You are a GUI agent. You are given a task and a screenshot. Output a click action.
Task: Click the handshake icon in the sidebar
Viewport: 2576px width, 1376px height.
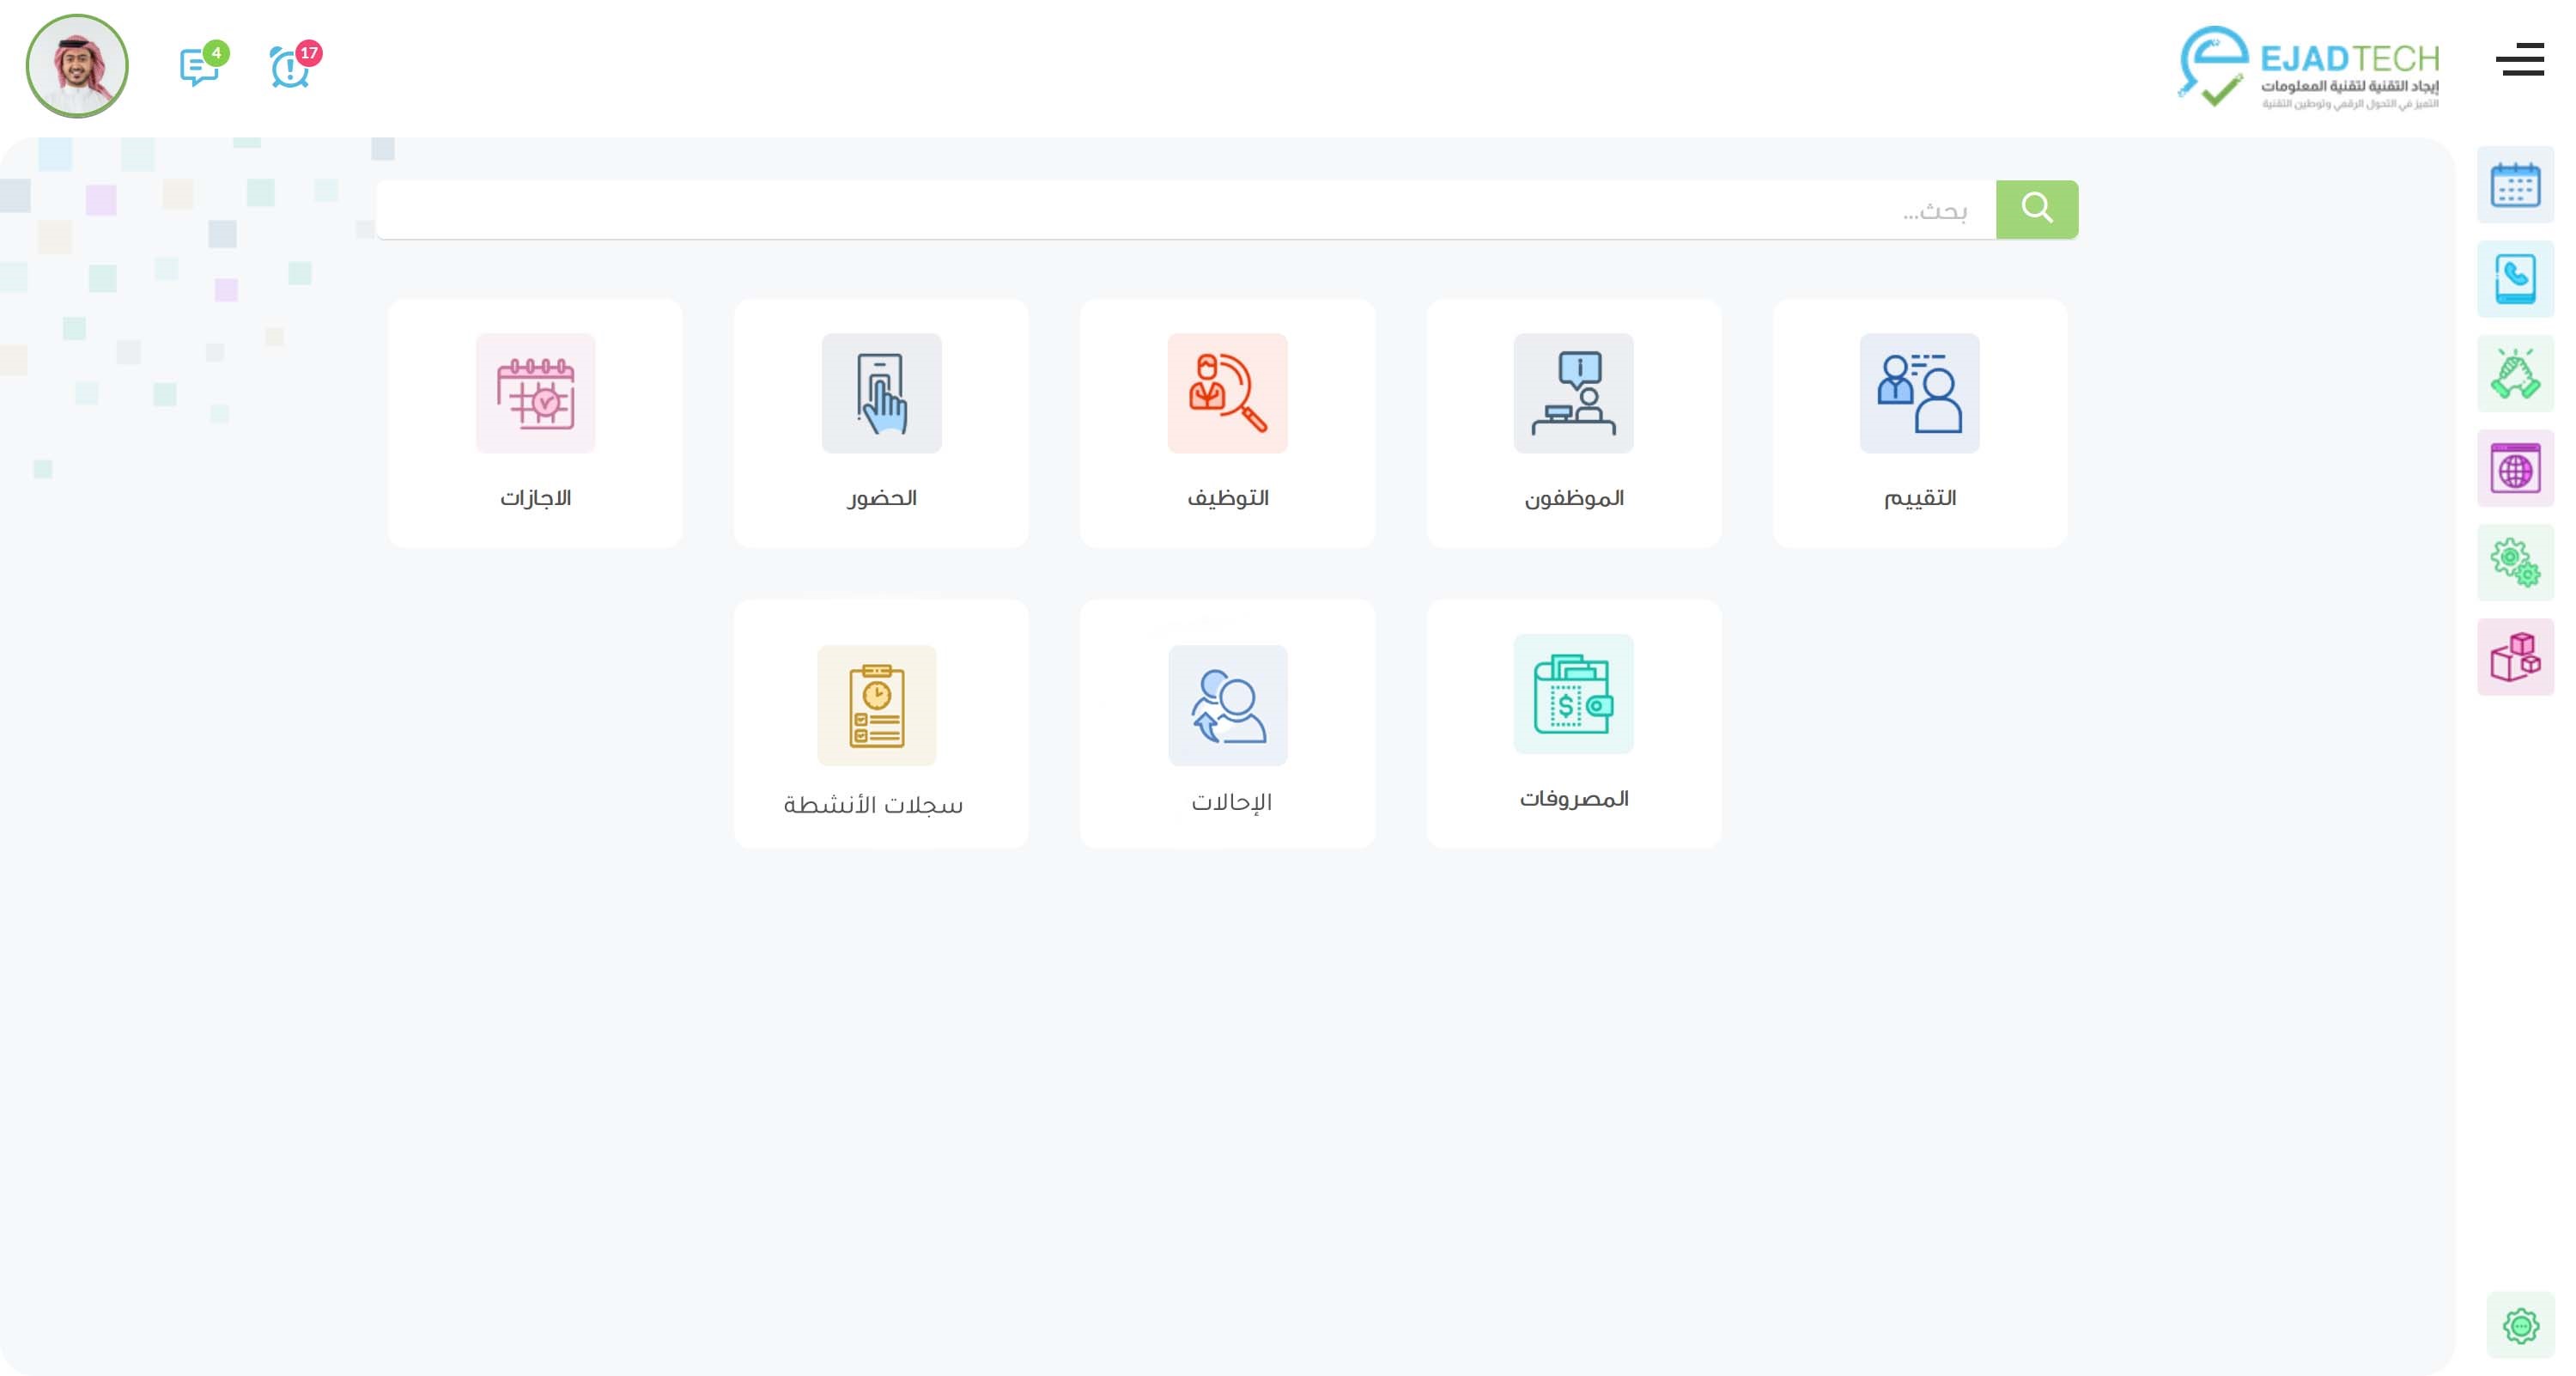coord(2514,374)
